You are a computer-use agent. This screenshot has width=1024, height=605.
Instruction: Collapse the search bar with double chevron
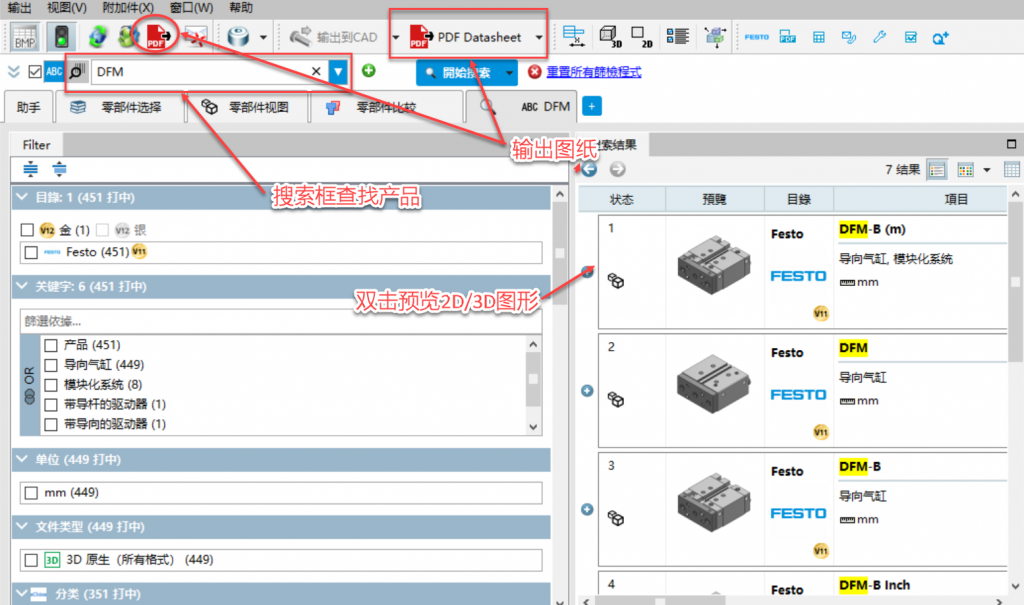[x=14, y=71]
